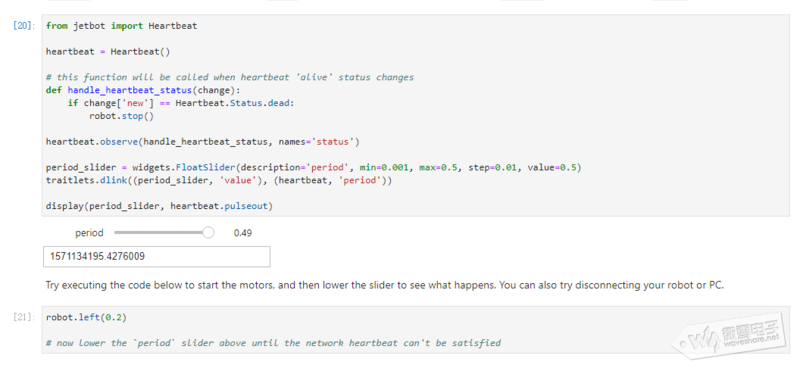This screenshot has width=800, height=368.
Task: Click the heartbeat pulseout text field
Action: pos(157,257)
